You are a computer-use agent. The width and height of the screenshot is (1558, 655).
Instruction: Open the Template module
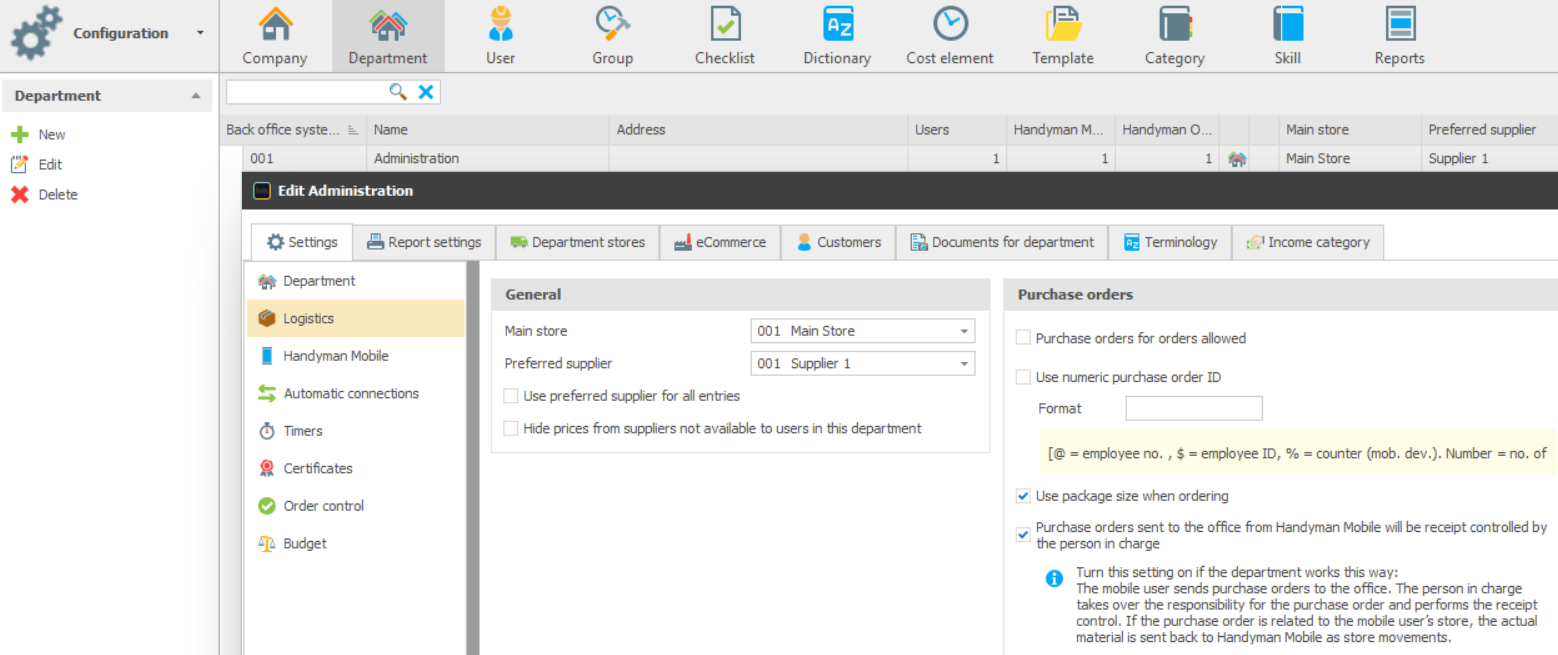click(x=1063, y=36)
